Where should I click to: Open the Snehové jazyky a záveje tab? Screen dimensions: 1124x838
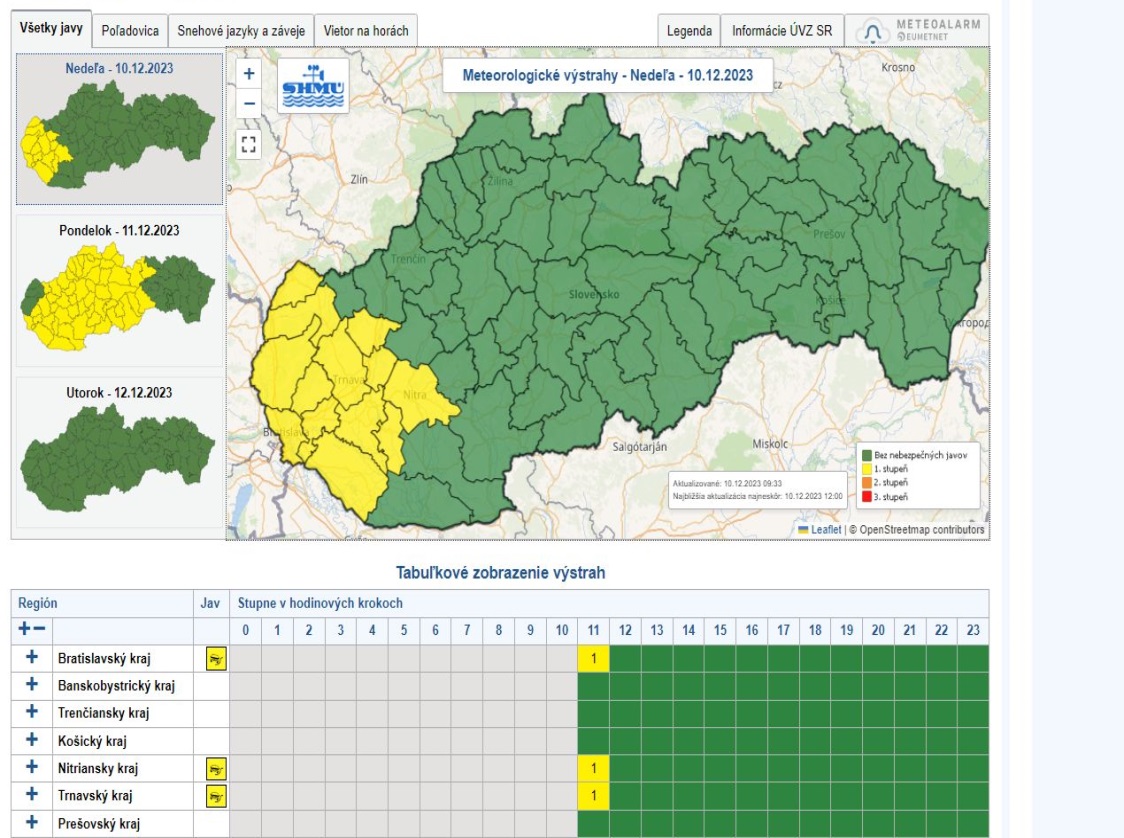[241, 31]
